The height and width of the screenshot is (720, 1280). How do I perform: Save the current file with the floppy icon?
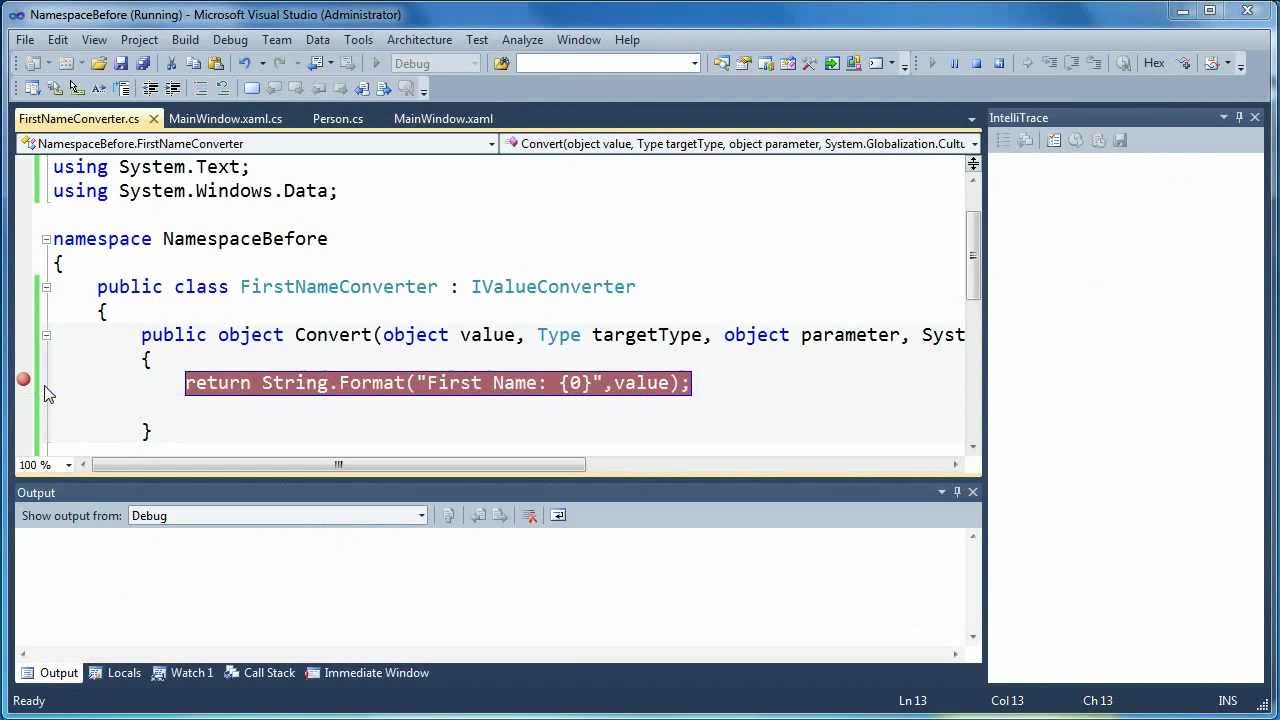tap(121, 63)
